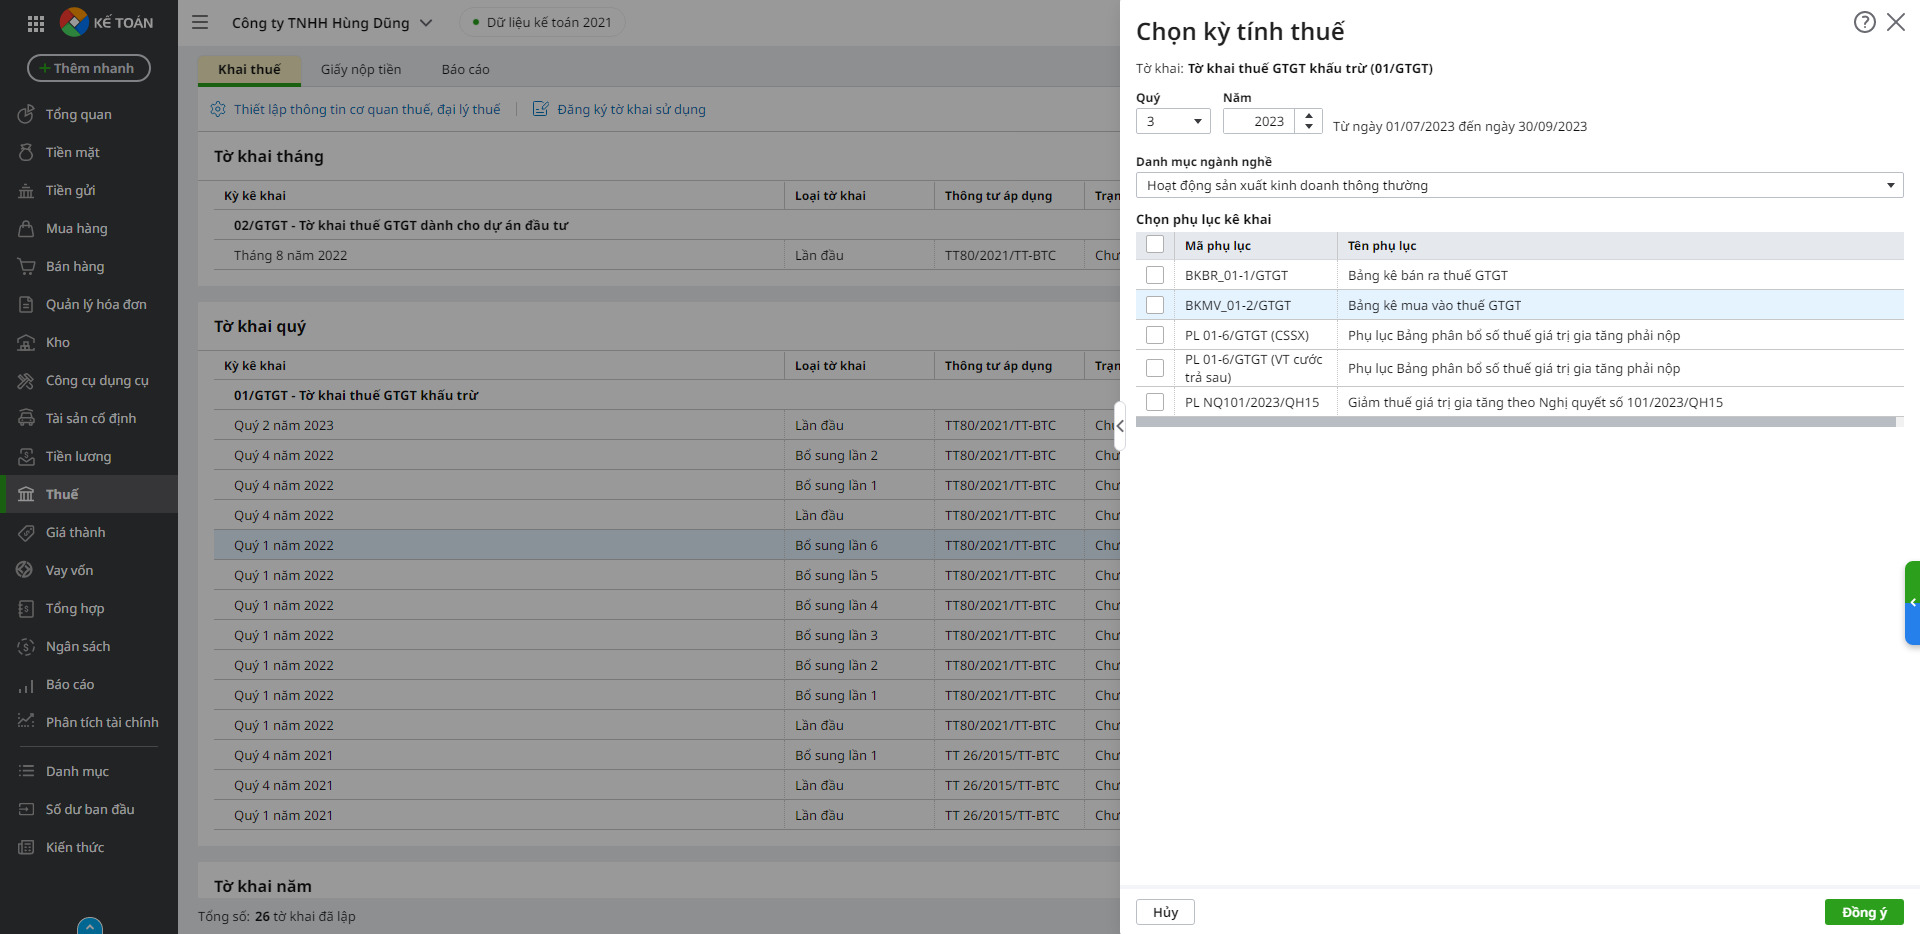Open Tài sản cố định
The width and height of the screenshot is (1920, 934).
[89, 418]
